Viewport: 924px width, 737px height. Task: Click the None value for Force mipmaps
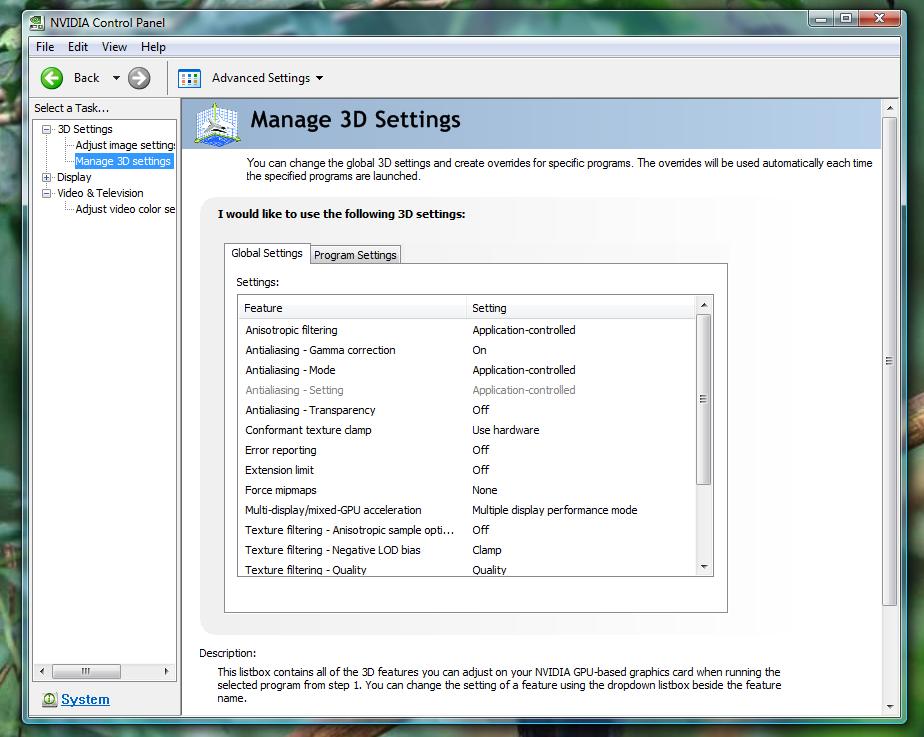coord(484,490)
